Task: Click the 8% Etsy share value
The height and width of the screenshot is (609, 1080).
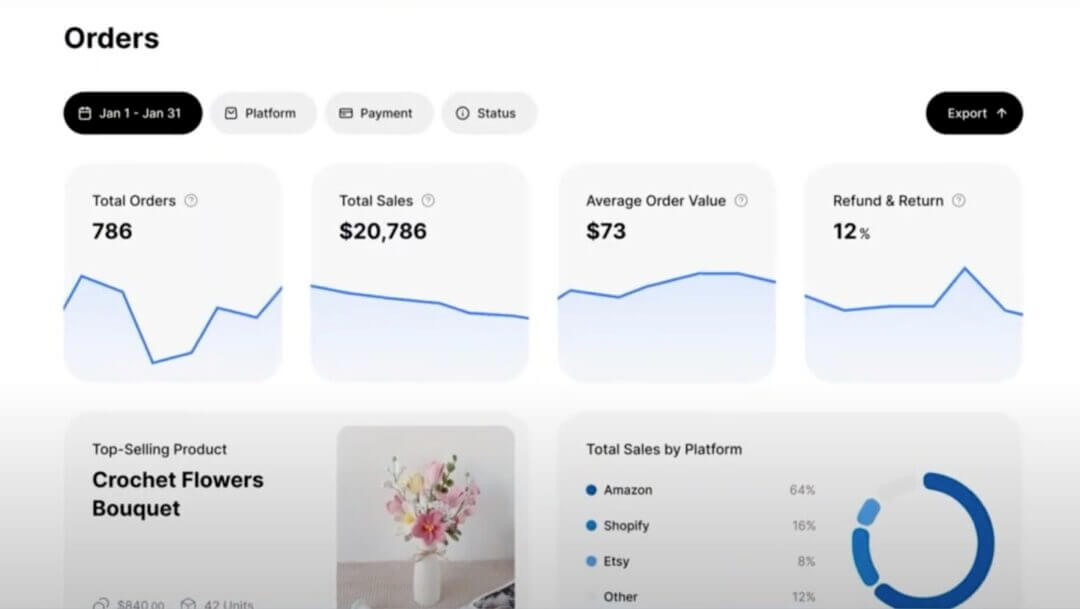Action: (807, 561)
